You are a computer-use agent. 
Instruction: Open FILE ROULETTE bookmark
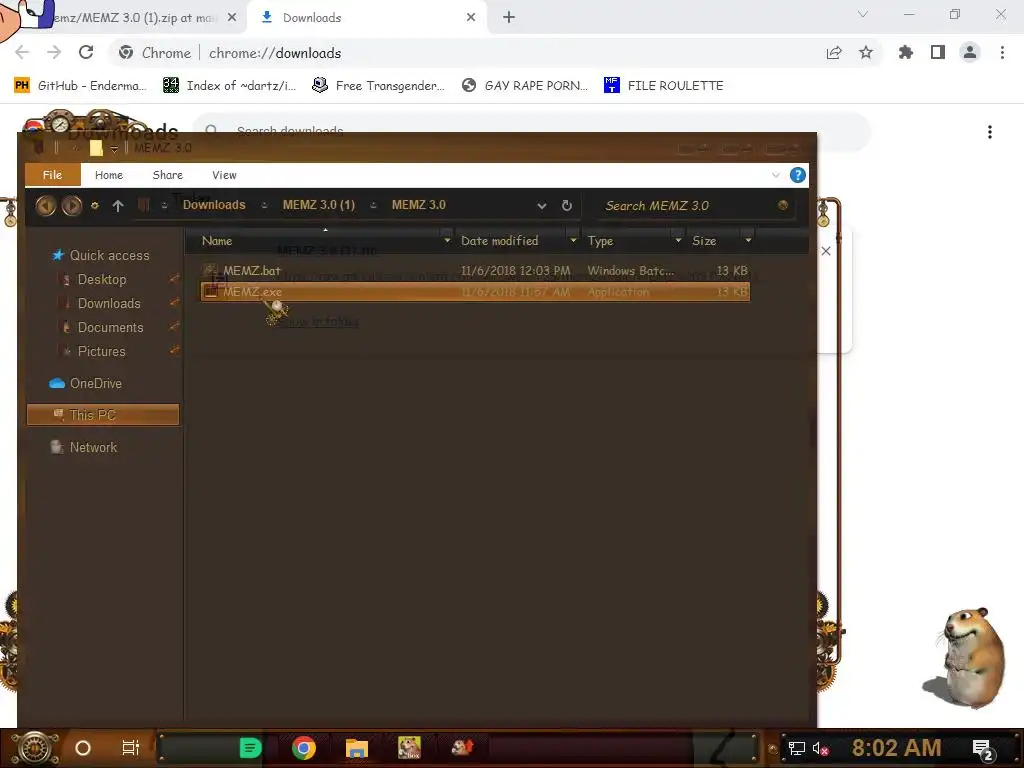[x=664, y=86]
